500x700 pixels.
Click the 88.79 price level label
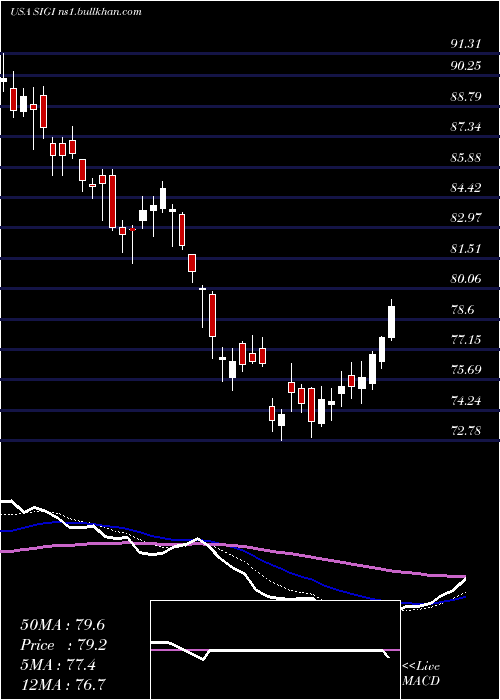click(466, 96)
